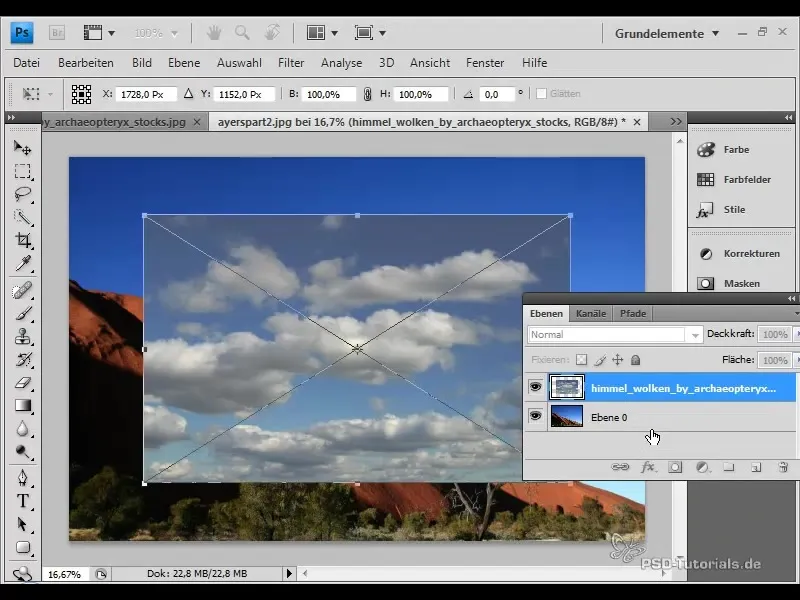The width and height of the screenshot is (800, 600).
Task: Create new adjustment layer icon
Action: coord(703,467)
